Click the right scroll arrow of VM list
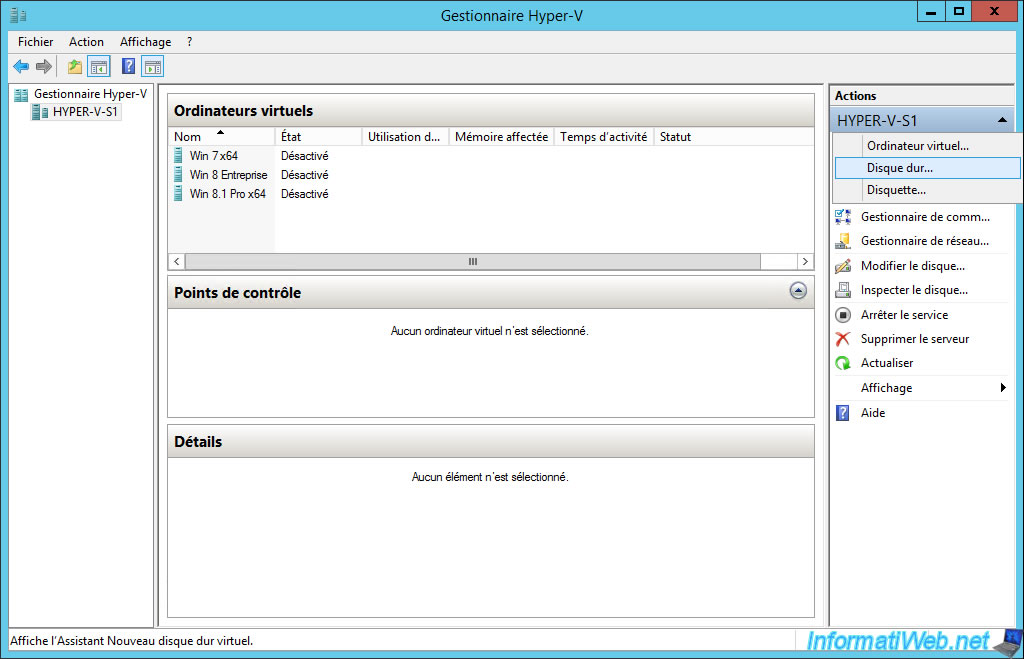Screen dimensions: 1024x659 [x=805, y=261]
